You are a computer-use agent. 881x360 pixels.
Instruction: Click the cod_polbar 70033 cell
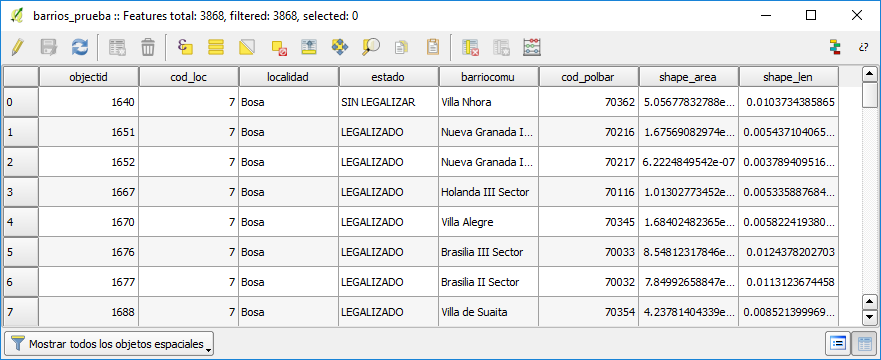(588, 252)
